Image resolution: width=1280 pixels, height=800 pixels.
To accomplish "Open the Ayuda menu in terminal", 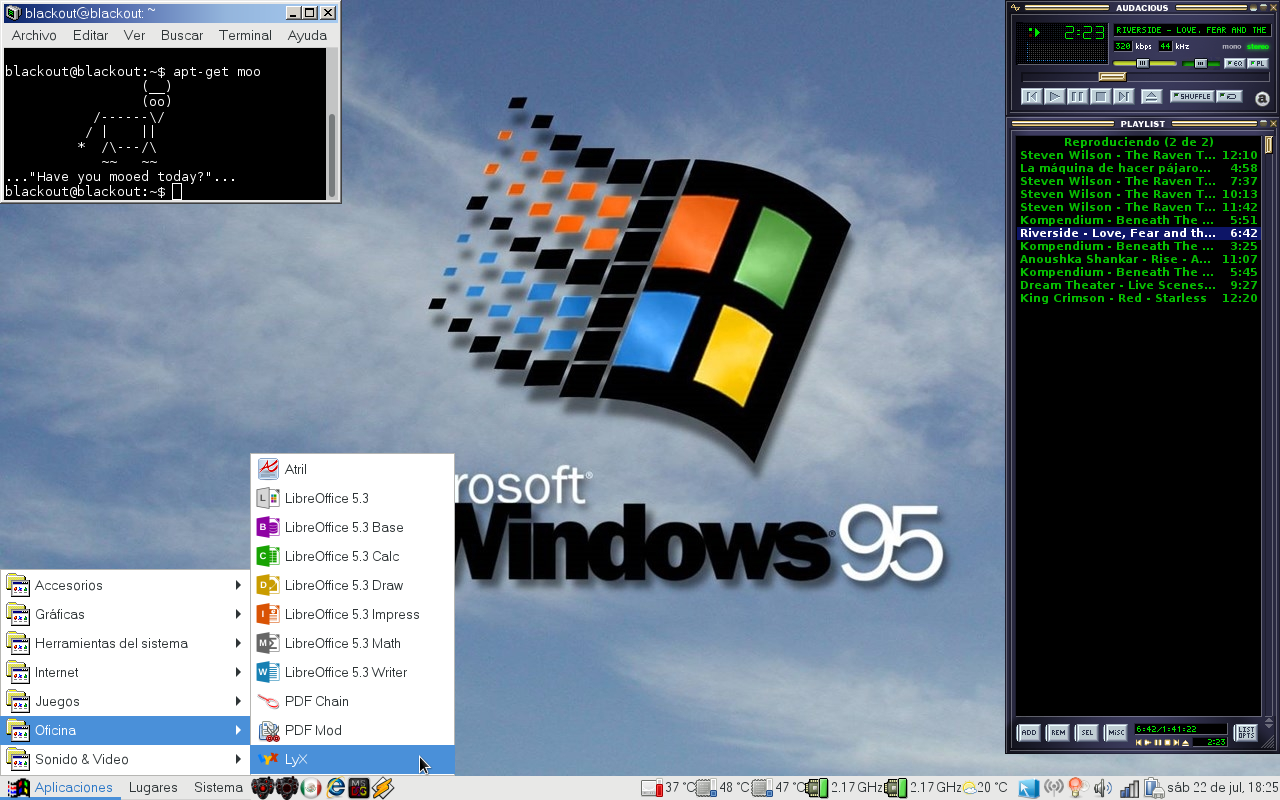I will tap(307, 35).
